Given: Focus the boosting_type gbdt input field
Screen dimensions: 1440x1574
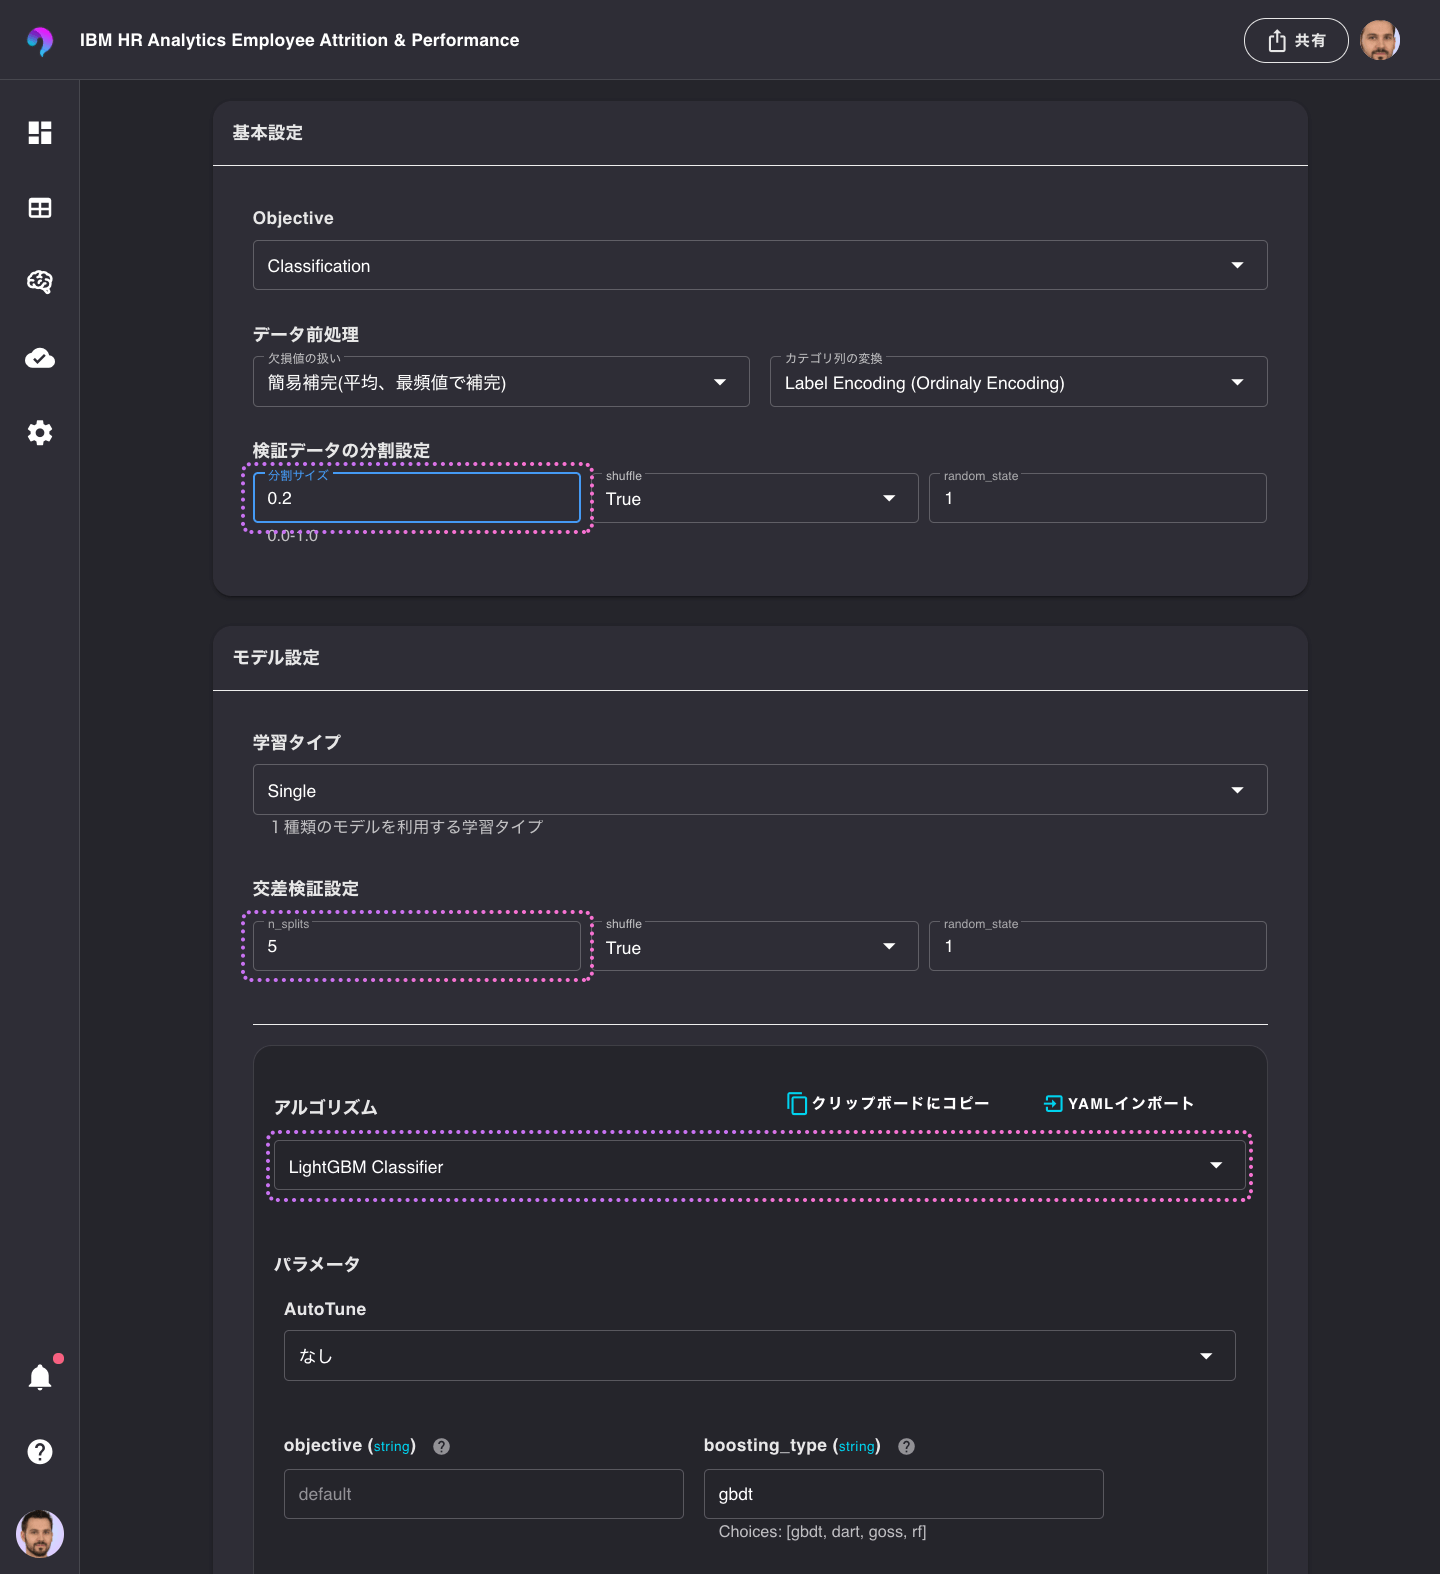Looking at the screenshot, I should click(904, 1494).
